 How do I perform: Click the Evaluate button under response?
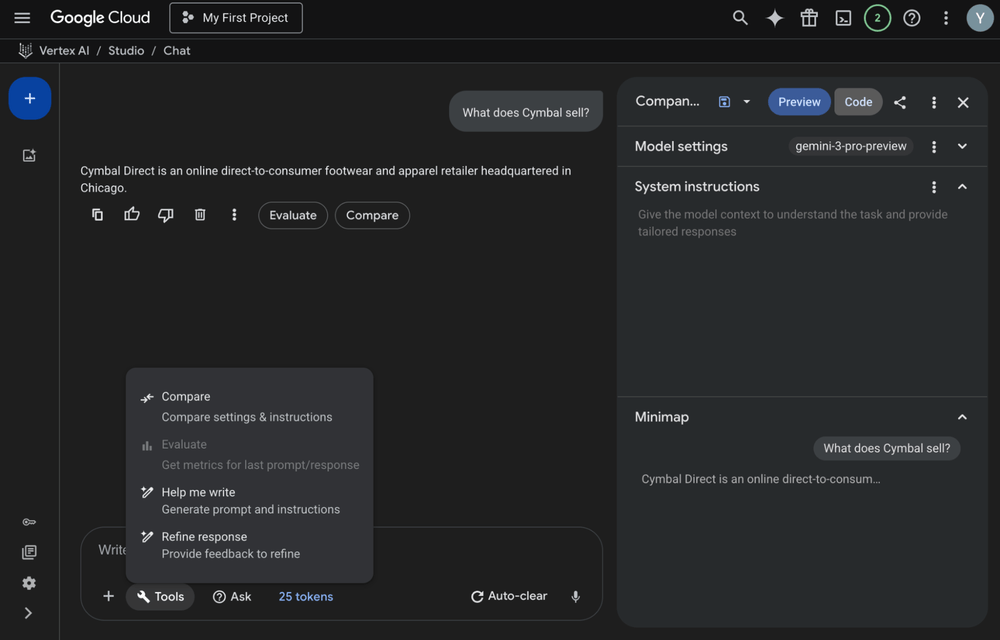coord(292,215)
